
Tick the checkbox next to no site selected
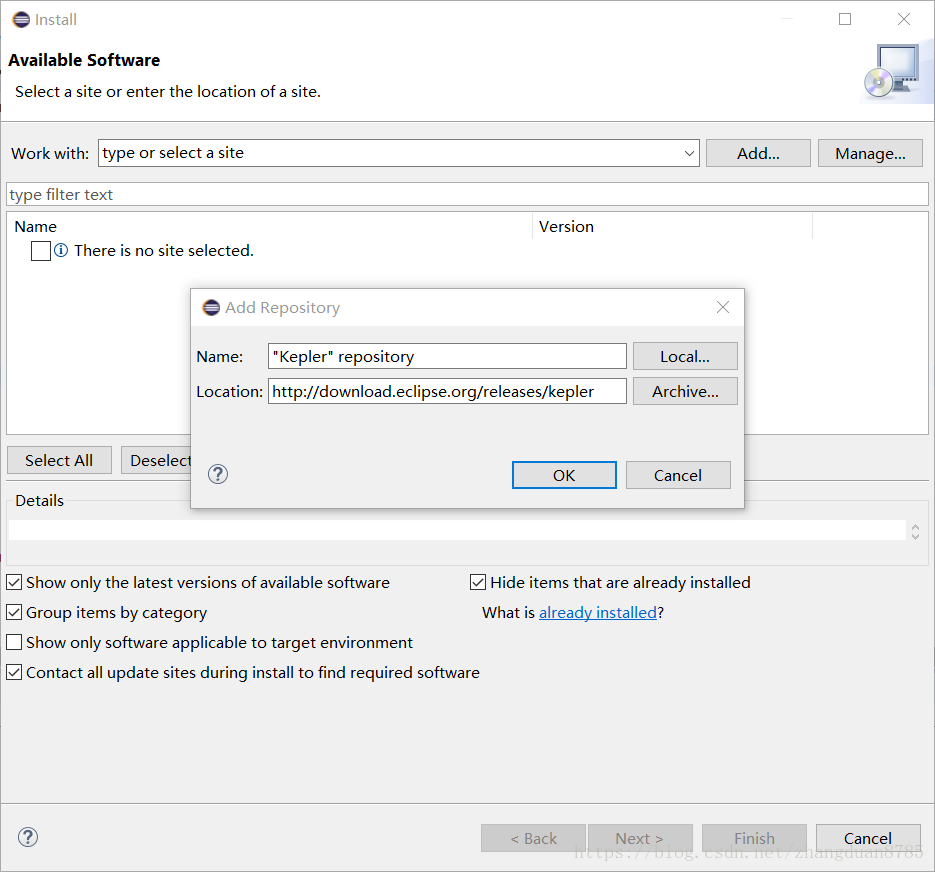click(41, 251)
